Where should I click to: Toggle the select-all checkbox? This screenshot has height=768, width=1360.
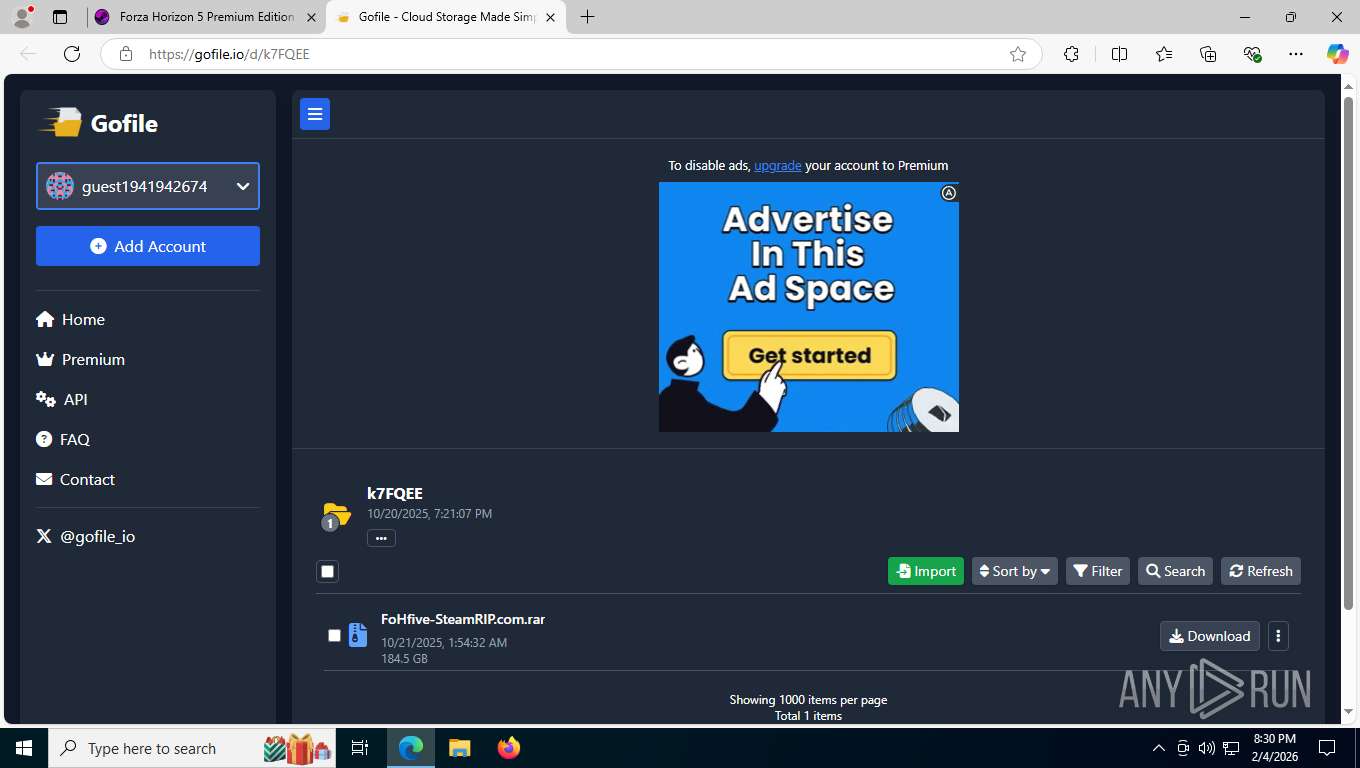[327, 571]
